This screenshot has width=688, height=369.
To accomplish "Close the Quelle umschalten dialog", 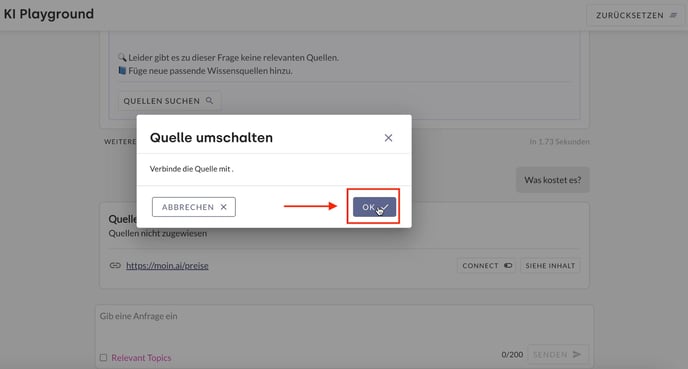I will [x=388, y=138].
